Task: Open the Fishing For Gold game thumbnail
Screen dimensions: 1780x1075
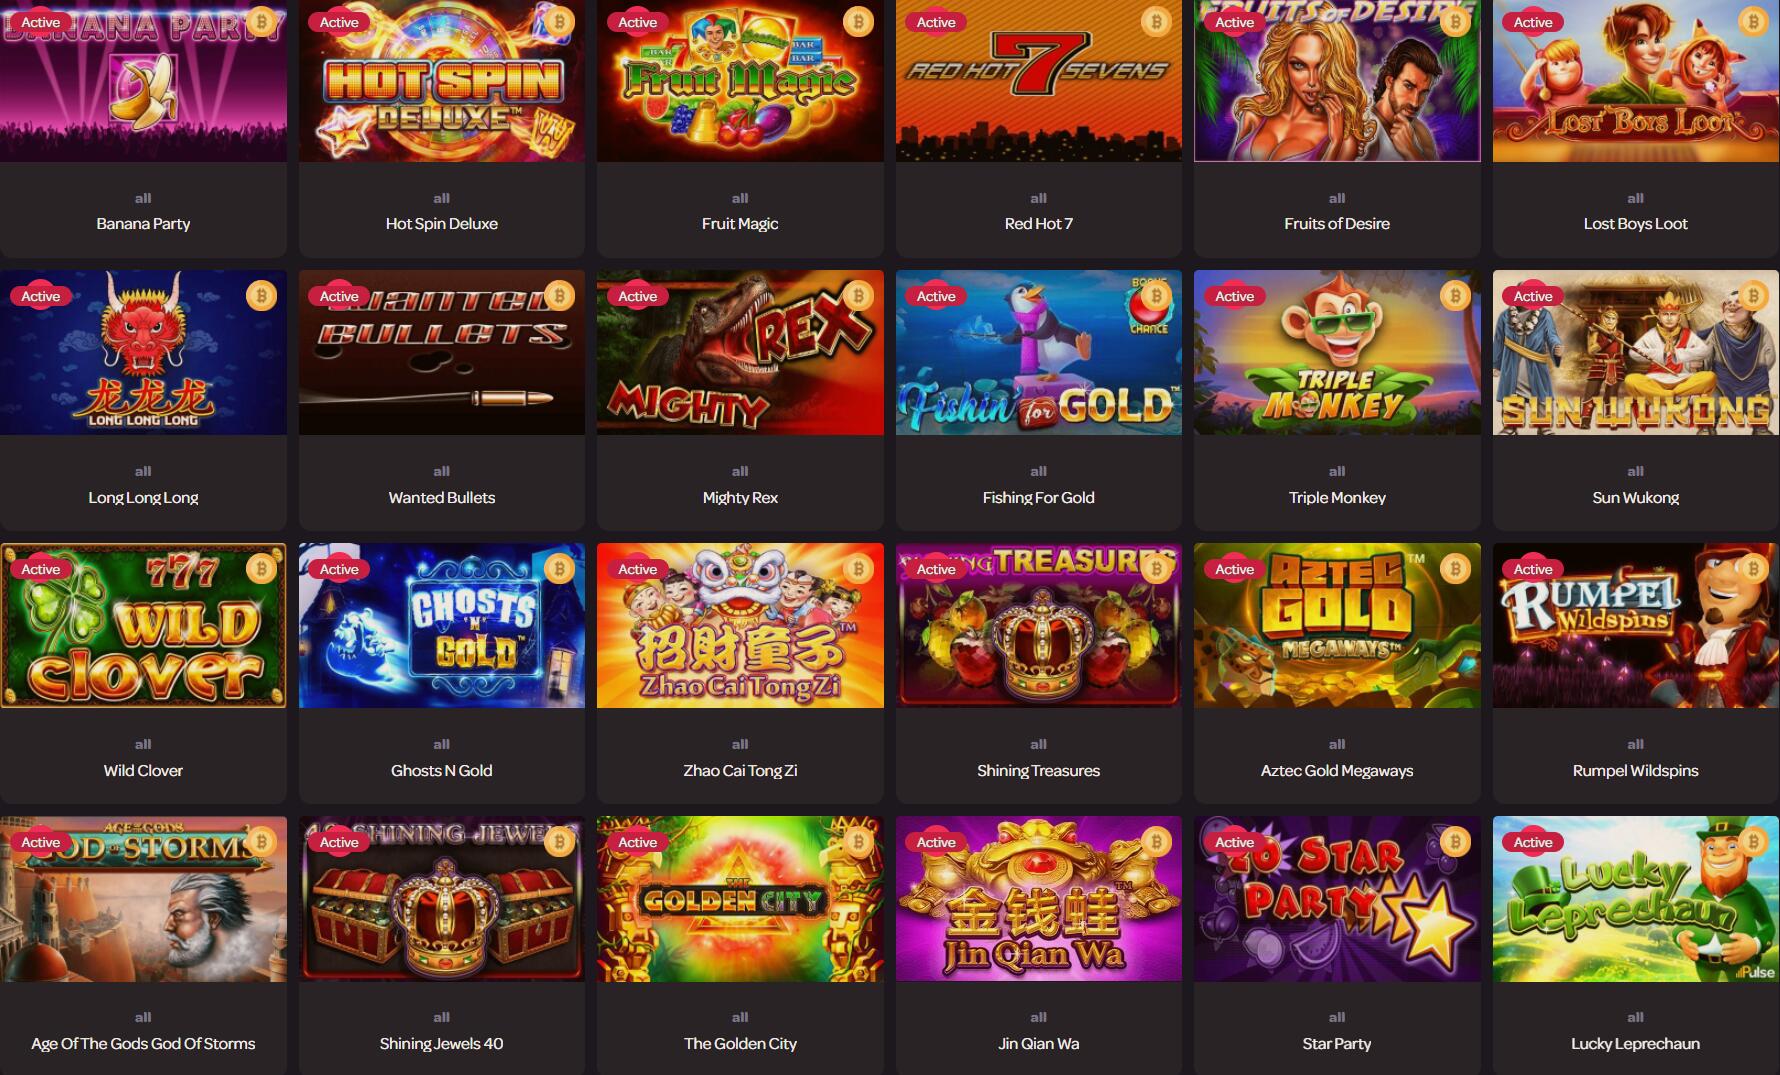Action: [x=1038, y=353]
